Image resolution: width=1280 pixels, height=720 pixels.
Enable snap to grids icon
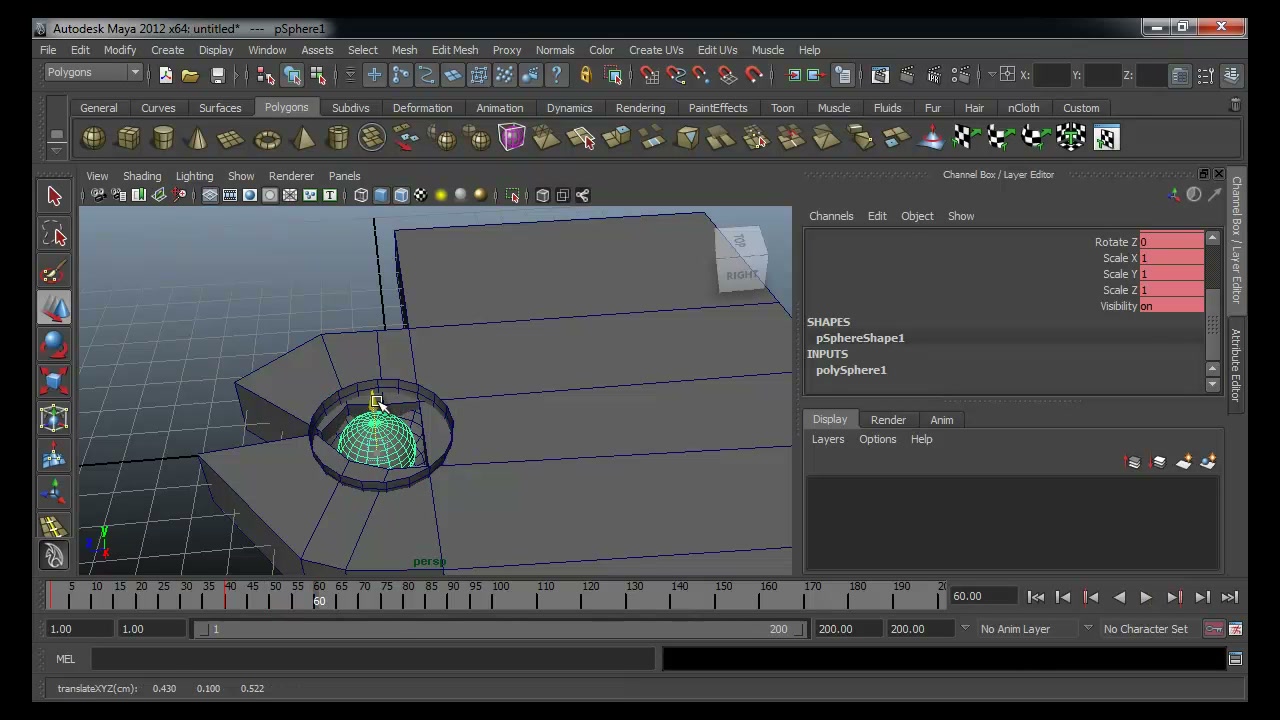point(649,75)
